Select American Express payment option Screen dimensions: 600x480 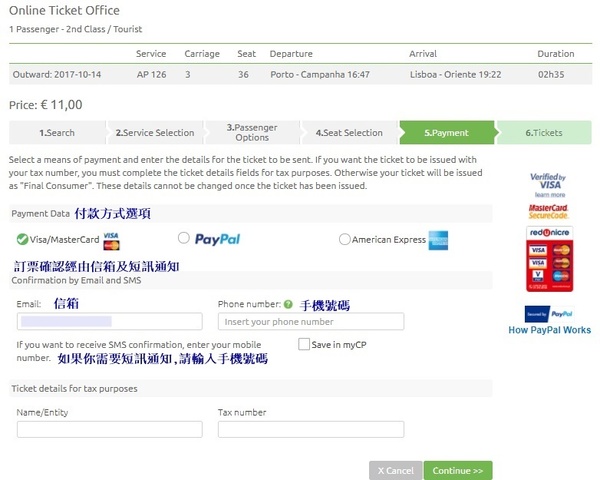[345, 240]
